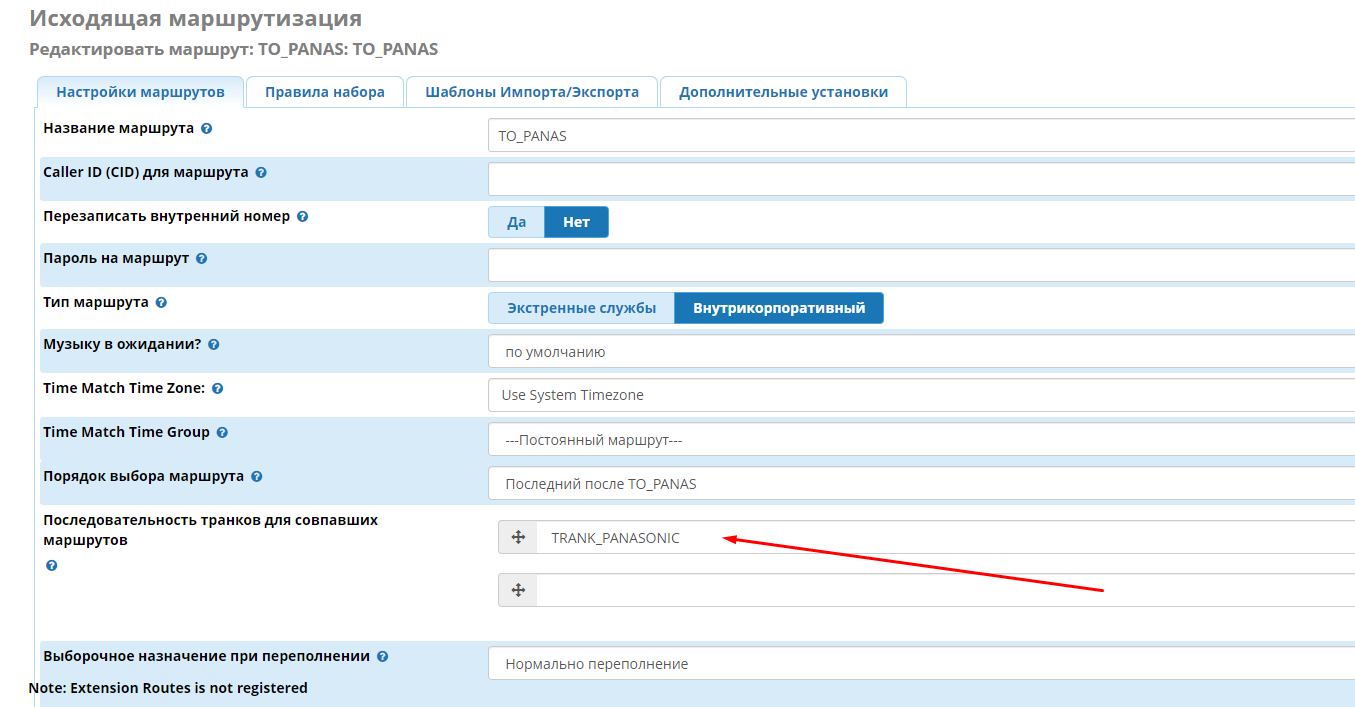Click help icon next to Time Match Time Zone
The height and width of the screenshot is (707, 1355).
(217, 389)
